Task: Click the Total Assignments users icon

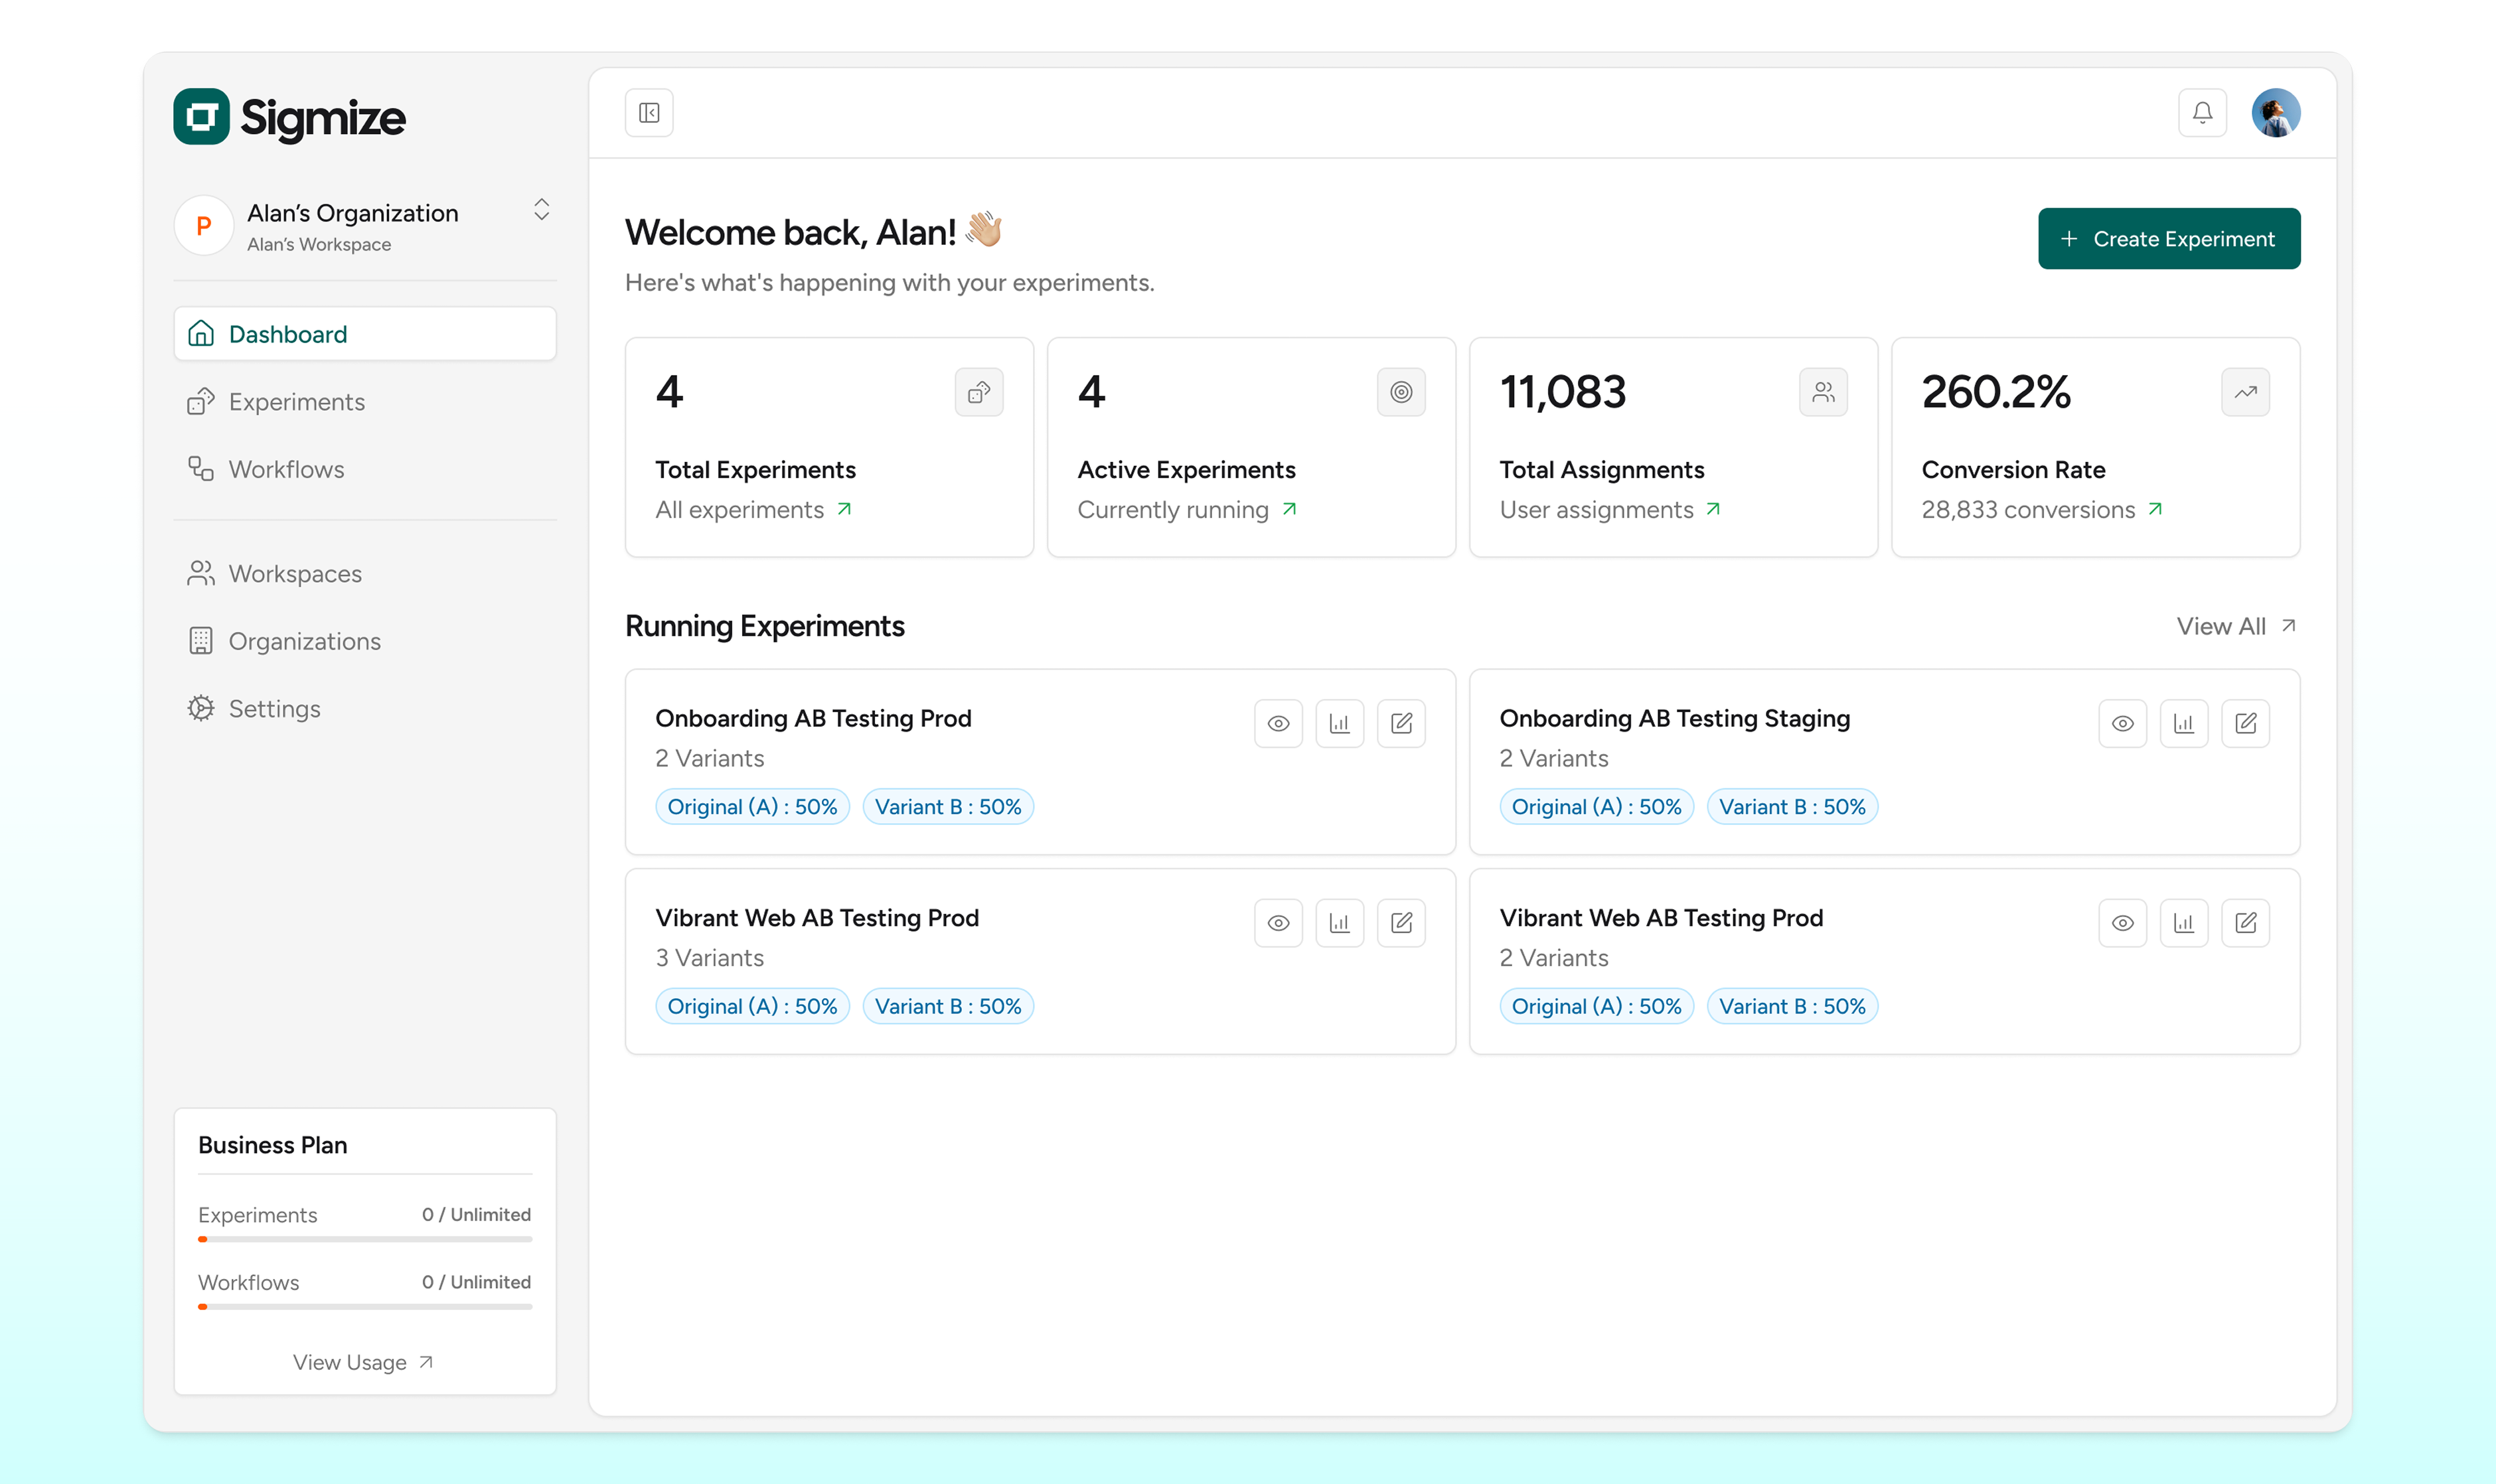Action: tap(1822, 392)
